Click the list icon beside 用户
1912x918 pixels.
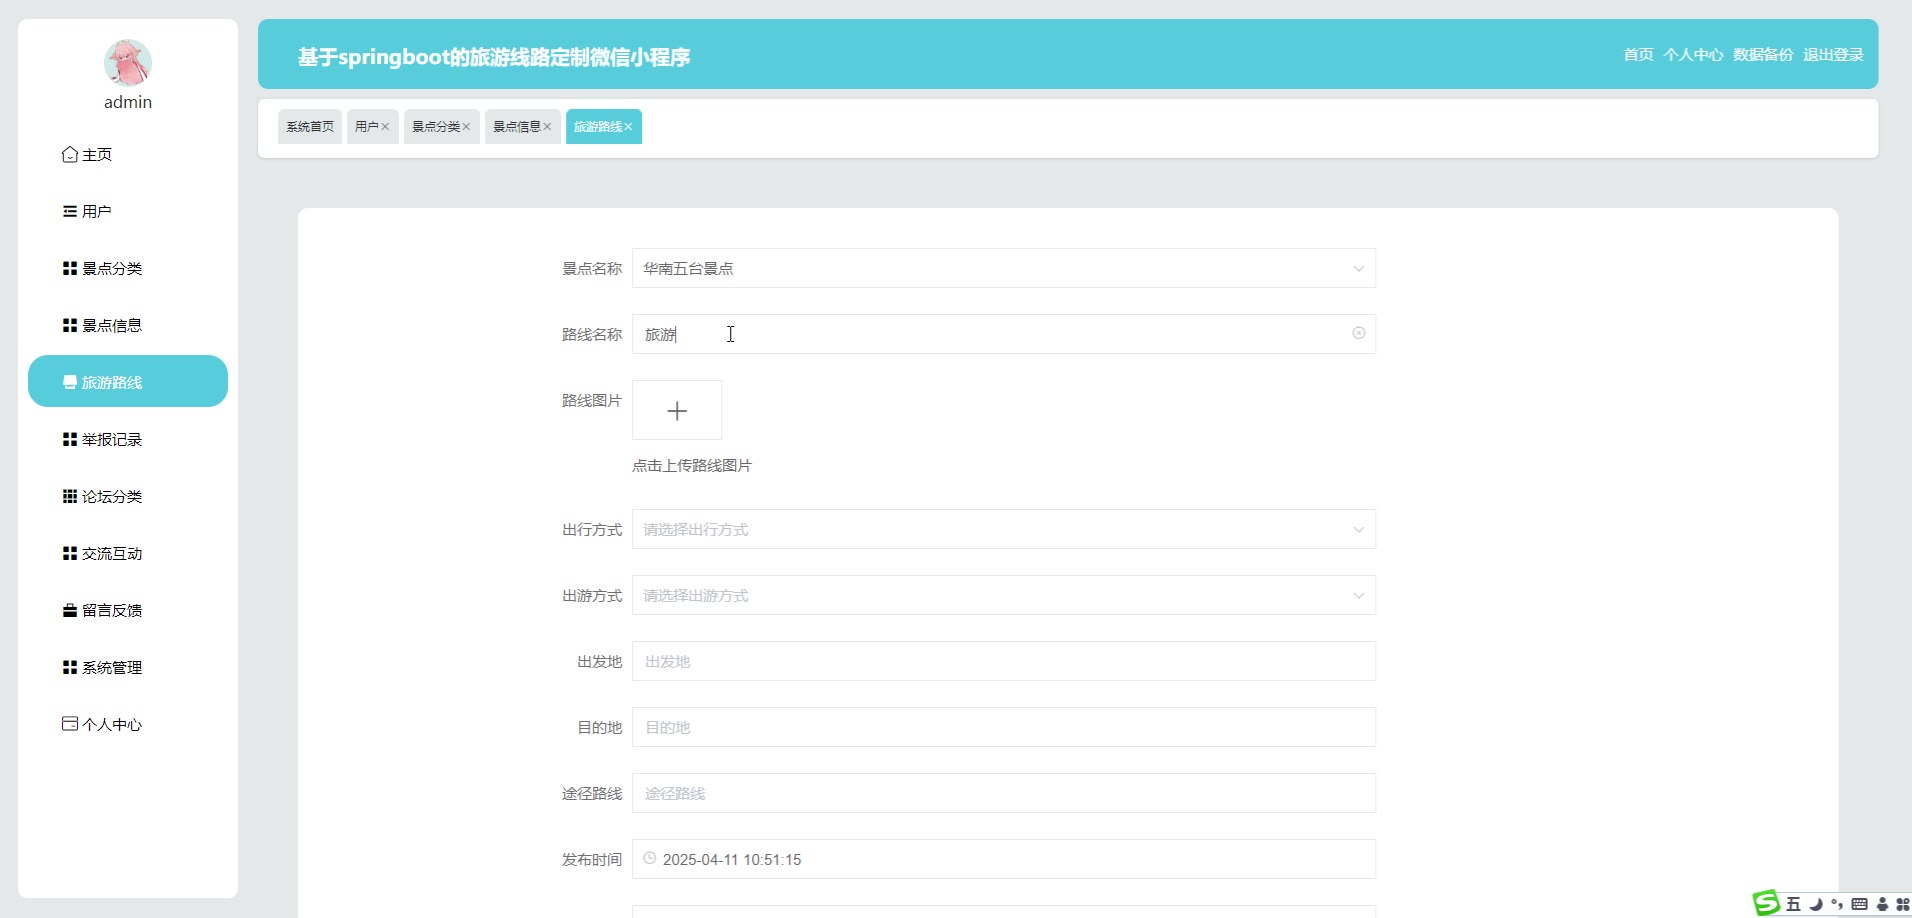[x=70, y=211]
